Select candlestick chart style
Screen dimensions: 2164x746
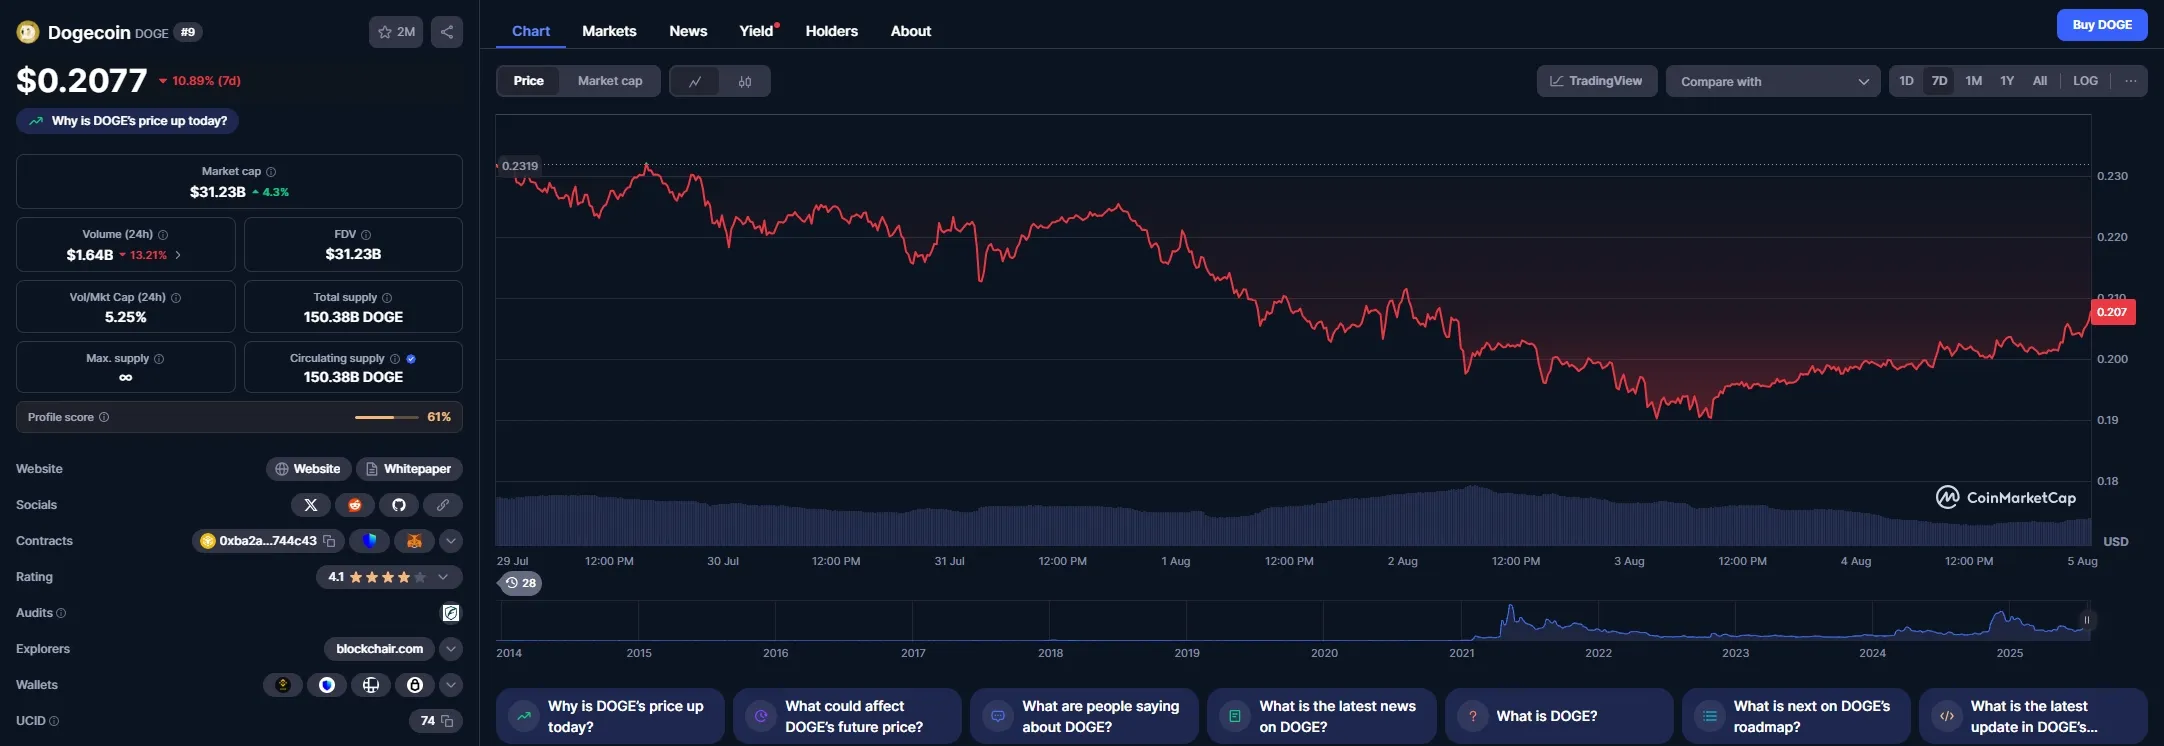point(745,82)
